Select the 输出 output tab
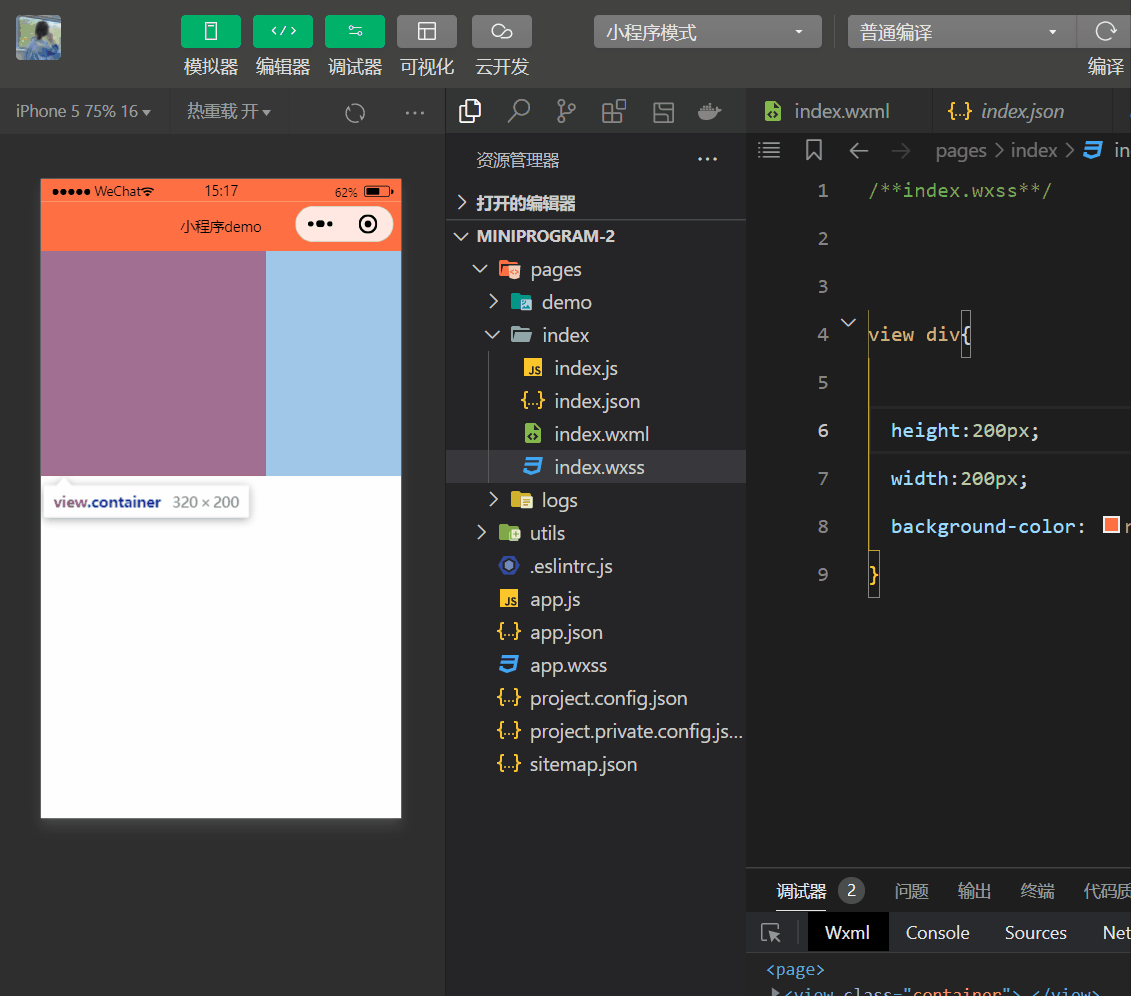This screenshot has height=996, width=1131. [x=974, y=891]
